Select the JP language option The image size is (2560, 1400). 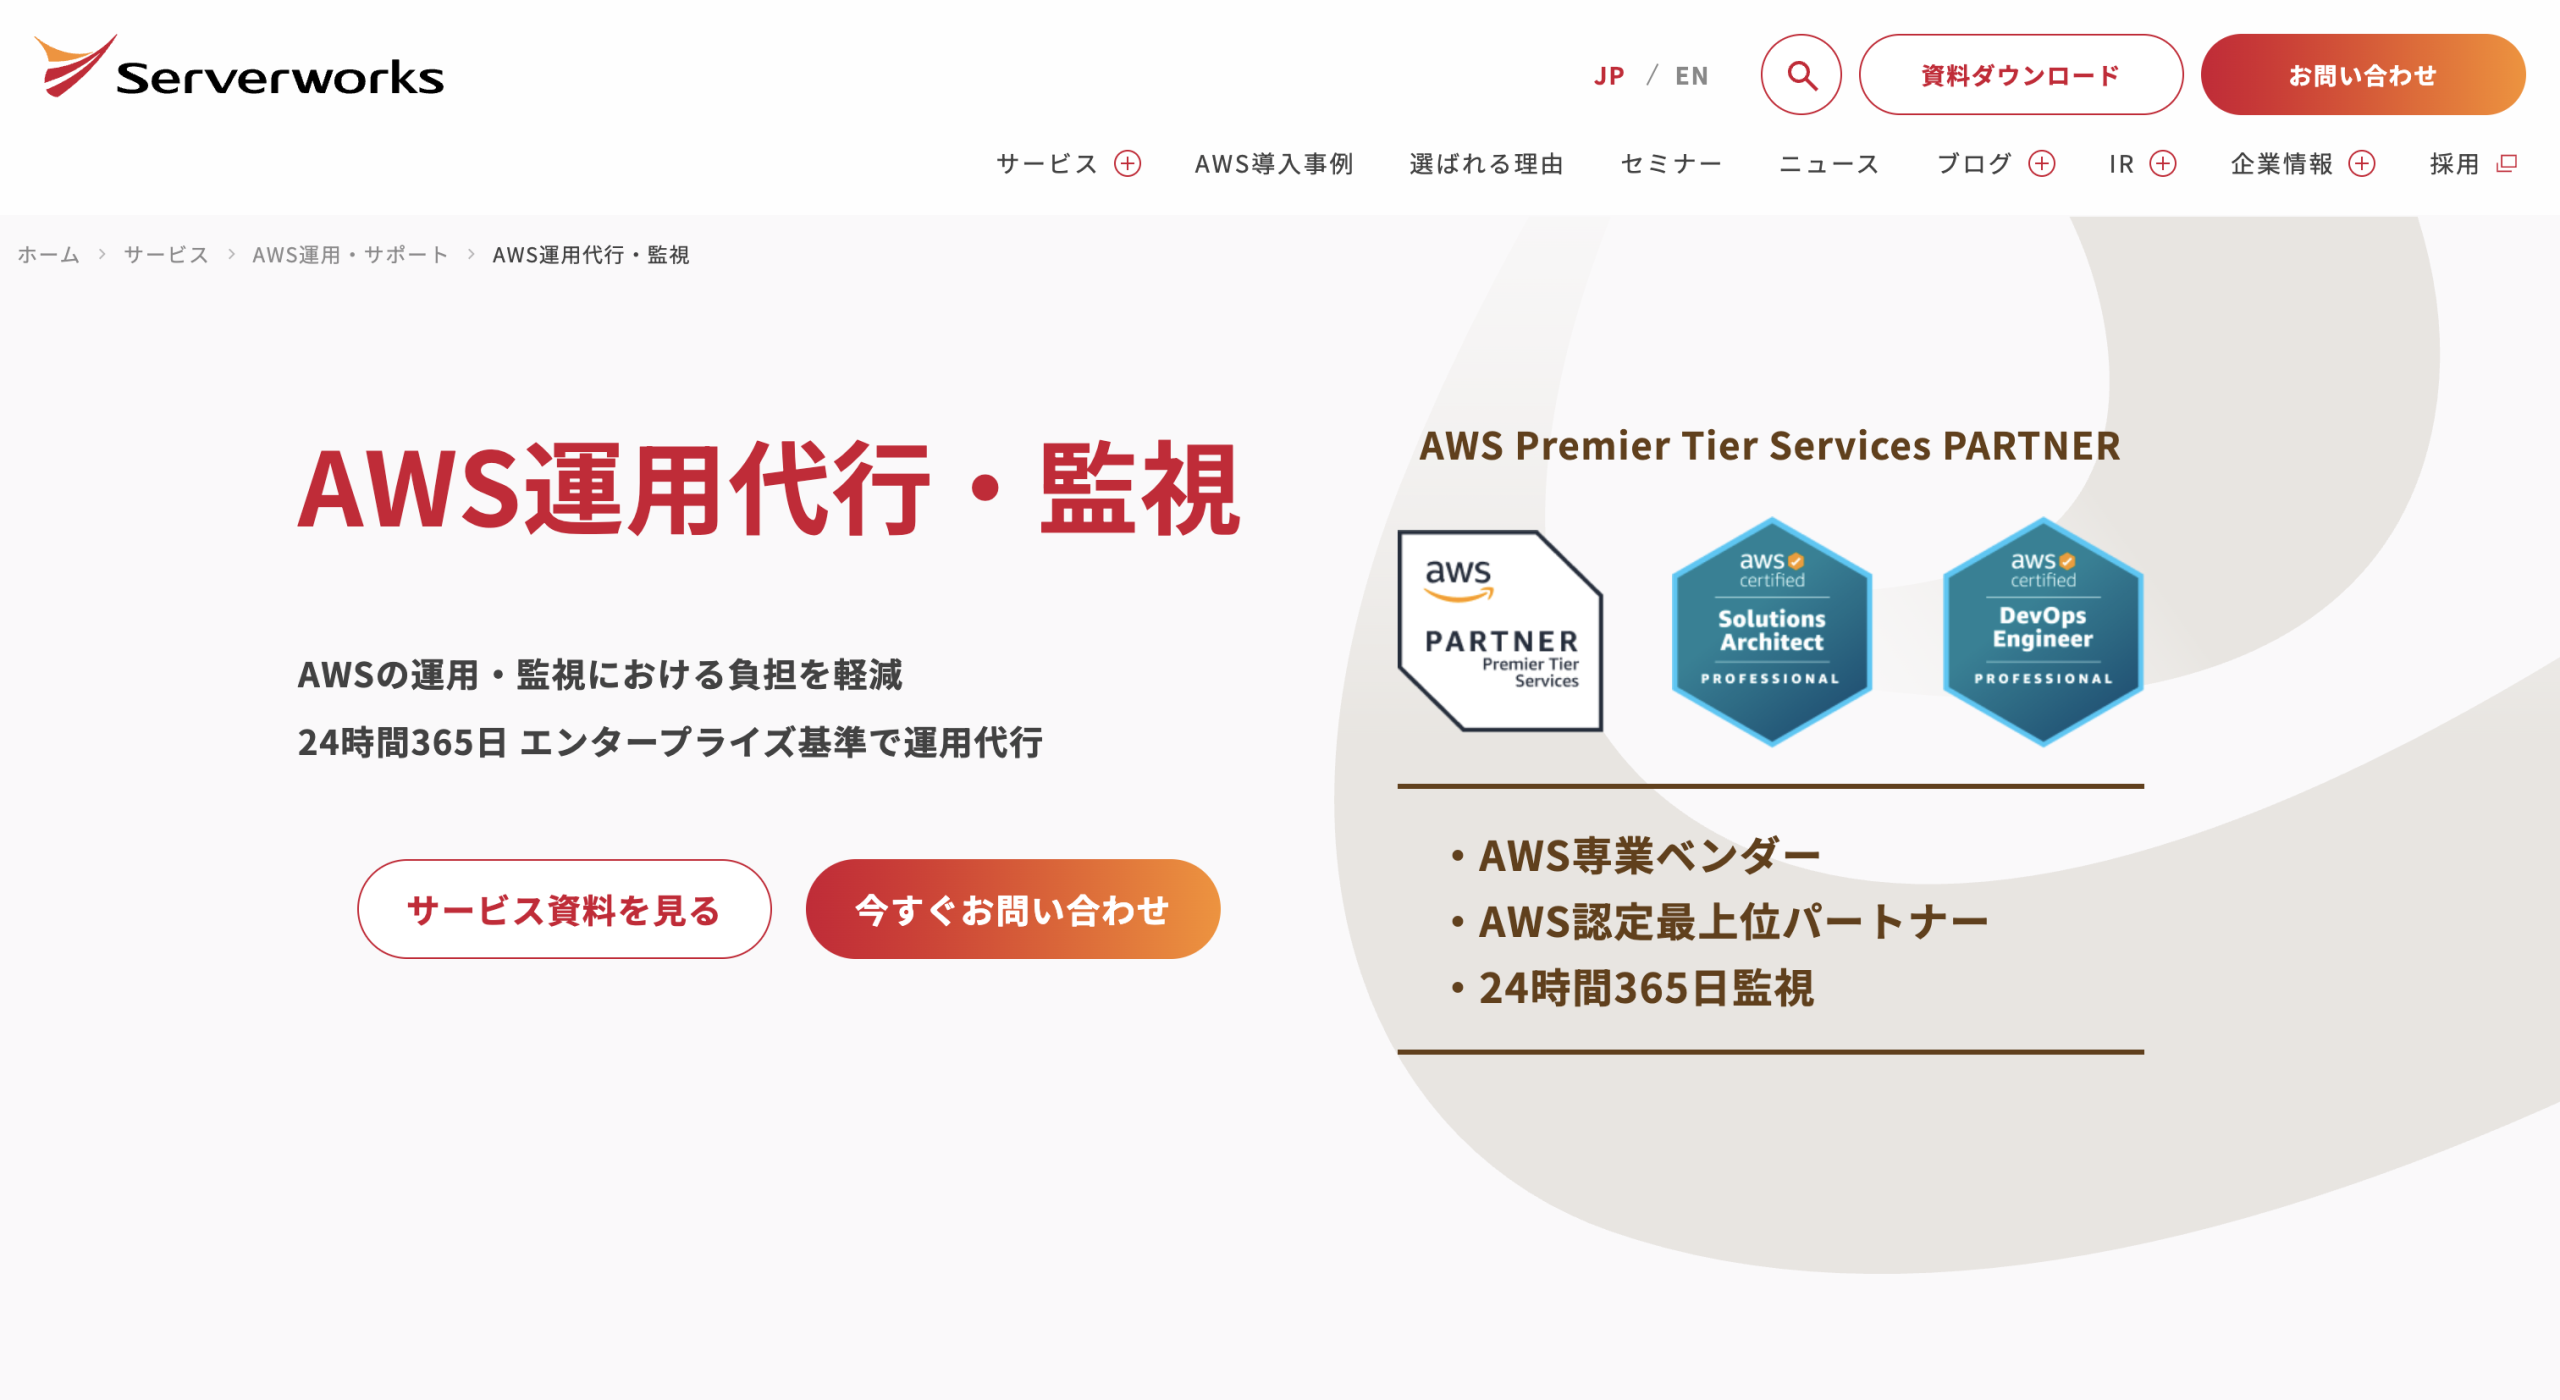pos(1609,76)
